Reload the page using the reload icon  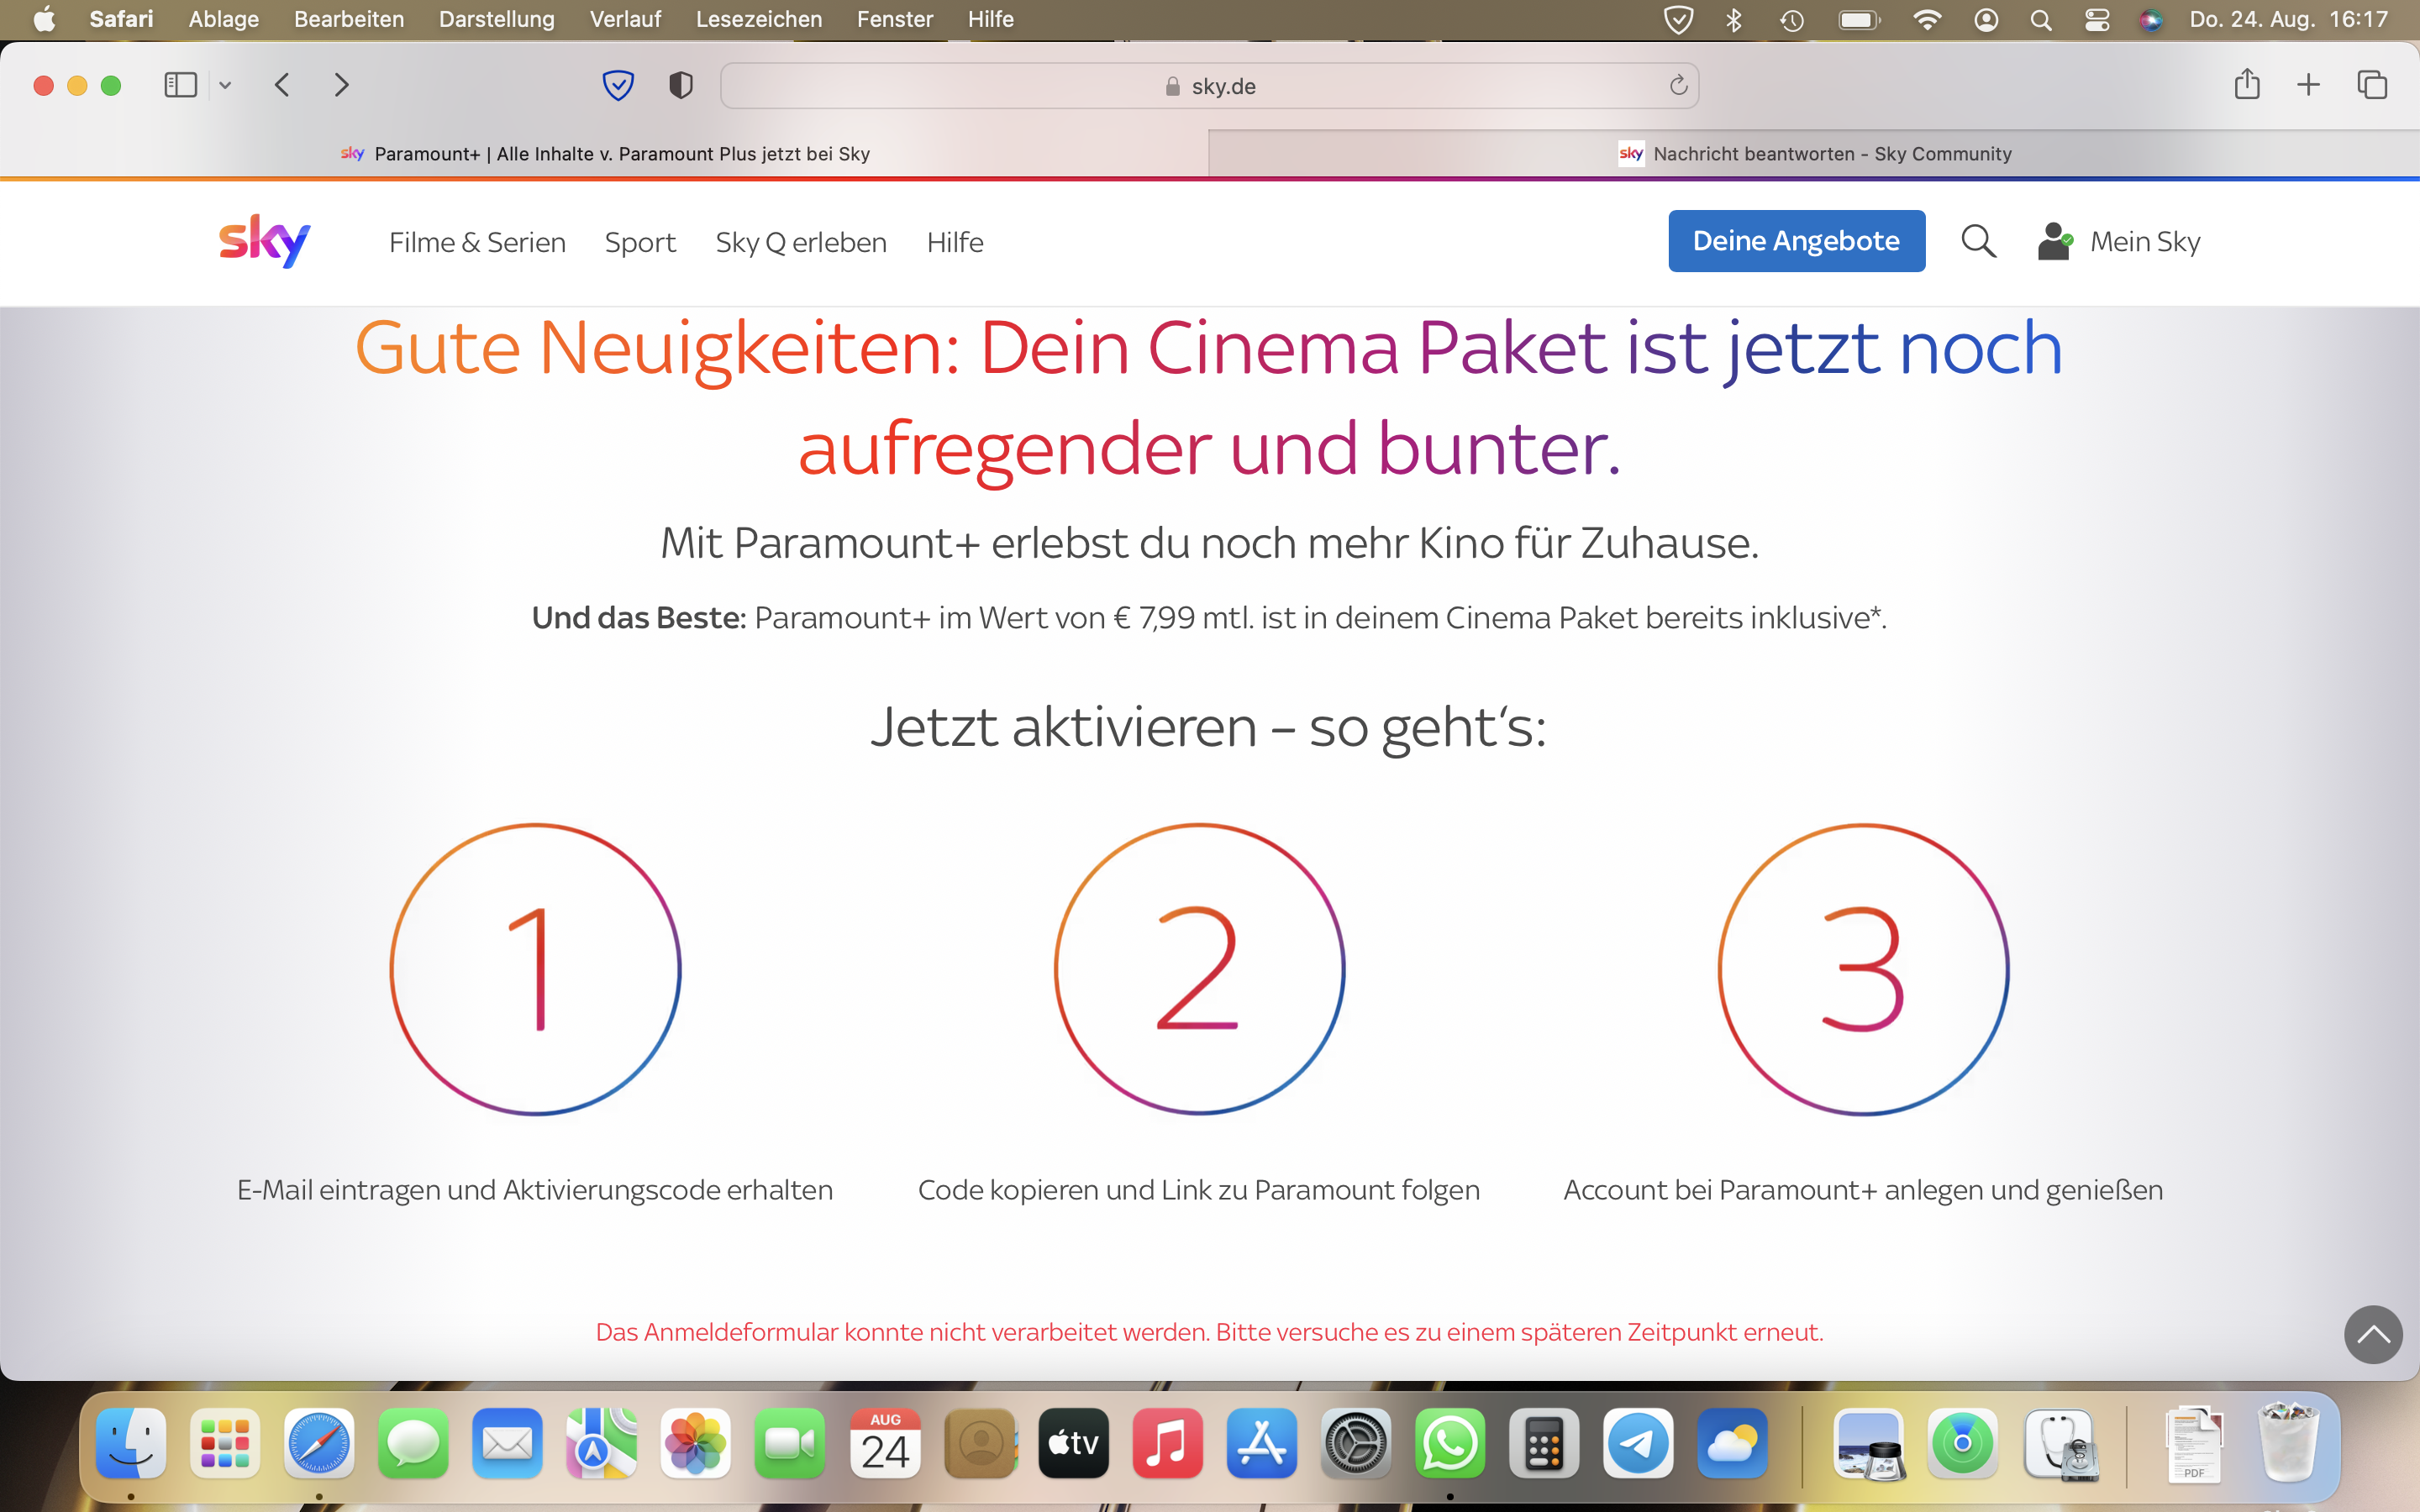(1678, 86)
